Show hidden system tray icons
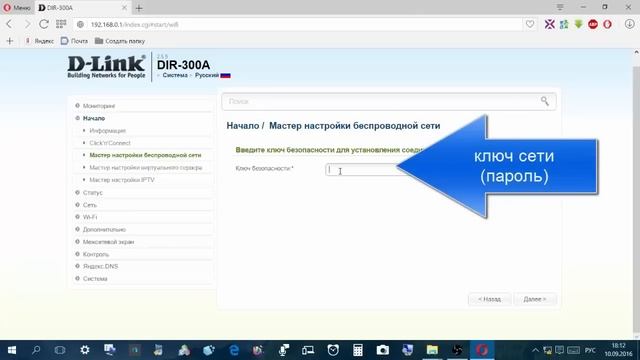 535,350
